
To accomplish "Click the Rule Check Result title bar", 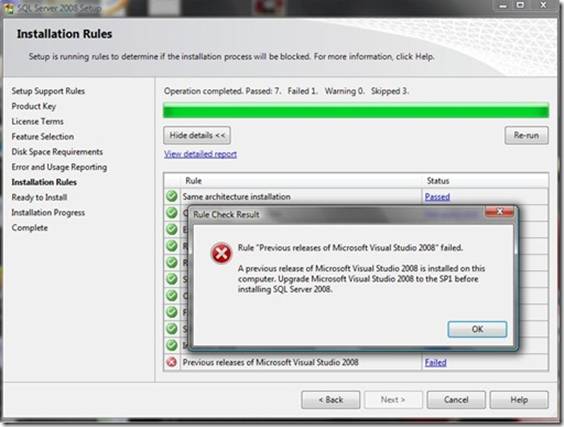I will pos(337,215).
